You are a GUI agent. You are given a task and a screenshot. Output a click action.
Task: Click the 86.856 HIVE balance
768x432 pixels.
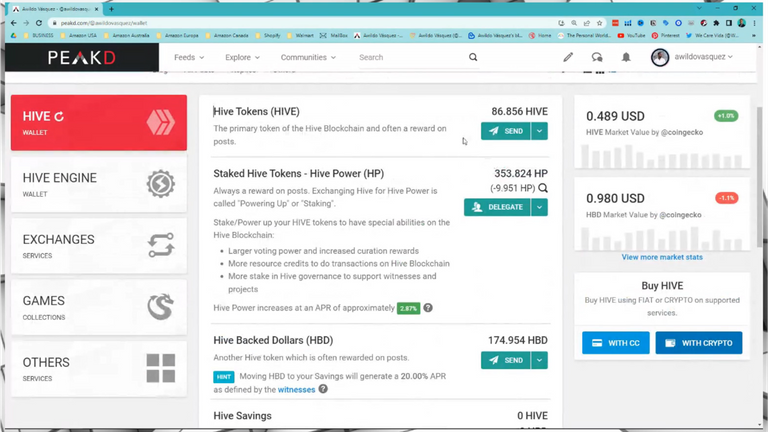click(519, 112)
